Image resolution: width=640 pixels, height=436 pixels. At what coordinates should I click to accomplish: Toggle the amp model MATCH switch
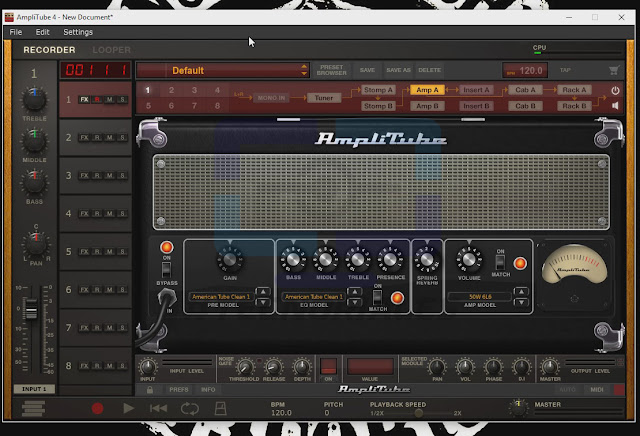click(500, 262)
